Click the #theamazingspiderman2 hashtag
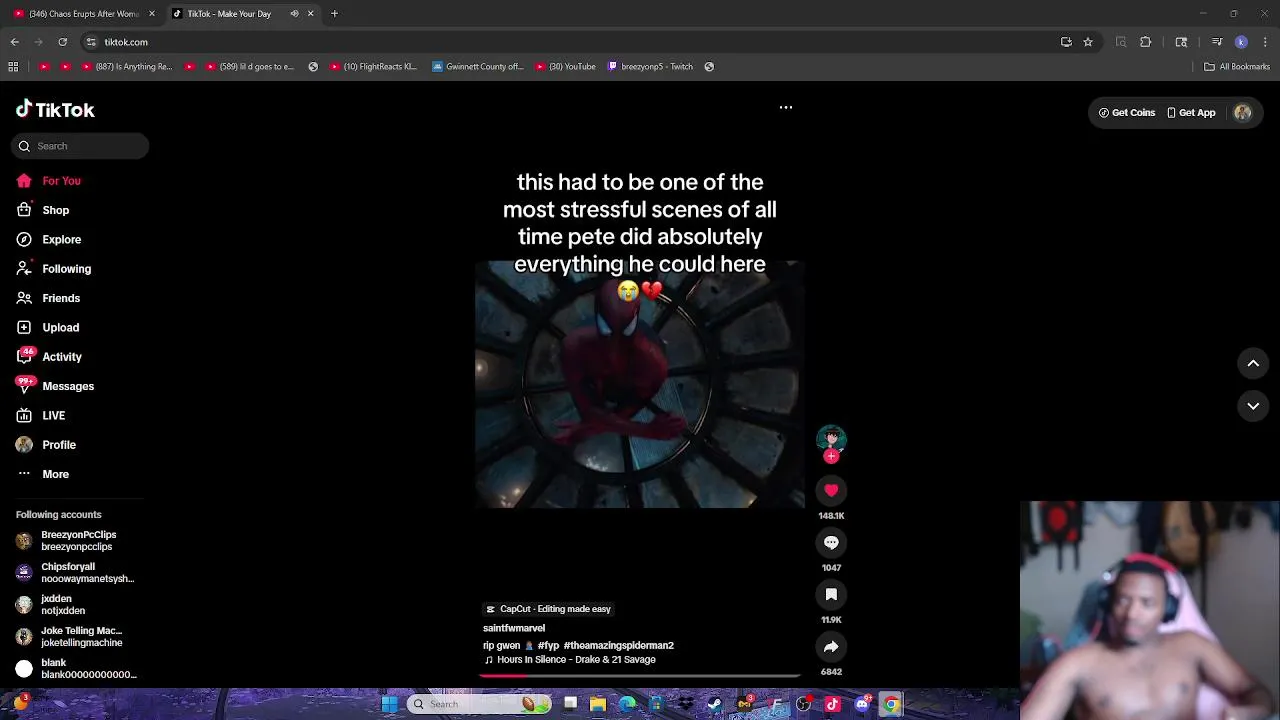Viewport: 1280px width, 720px height. 618,646
